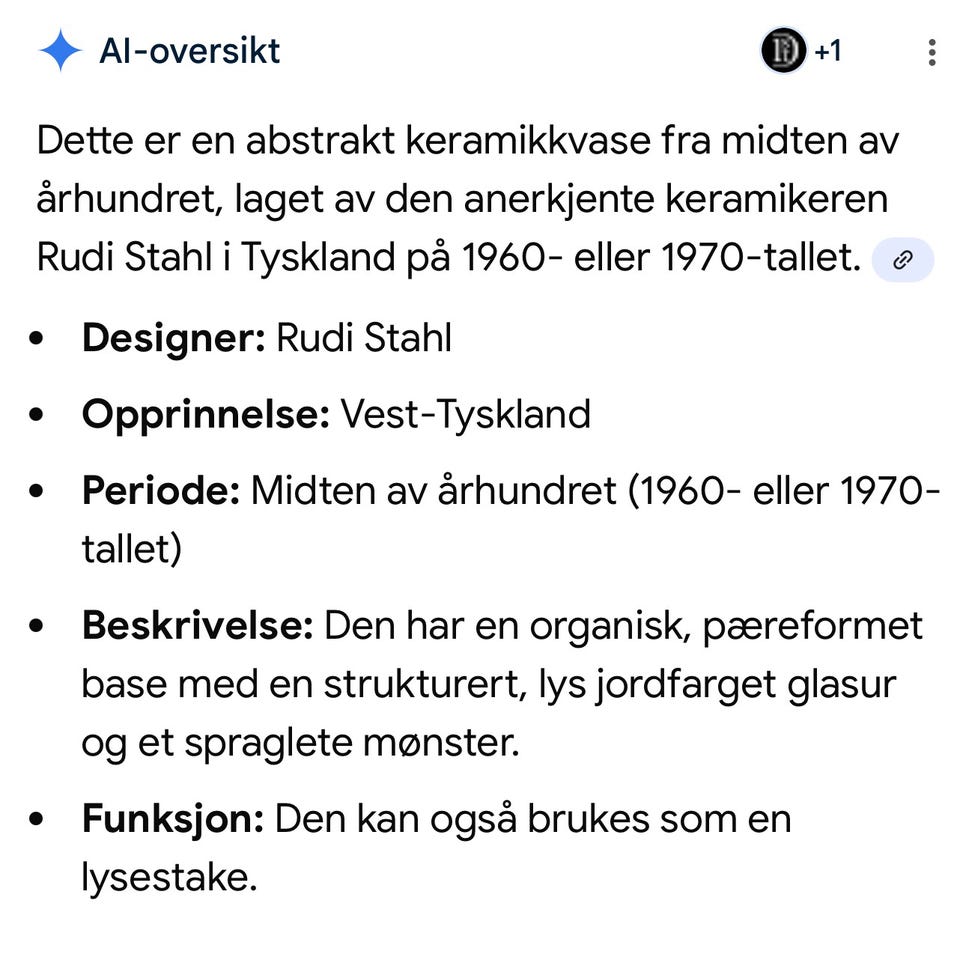Click the bold Periode: label
Viewport: 960px width, 963px height.
160,490
